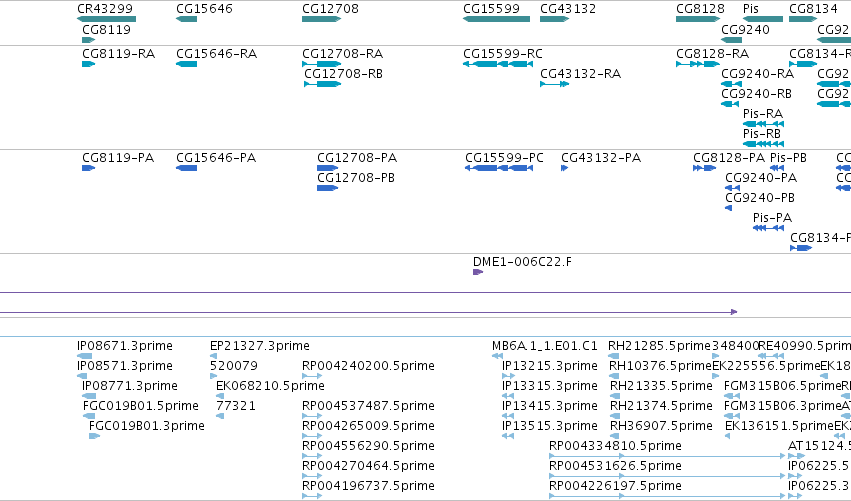Click the CG15646 gene label

coord(204,9)
